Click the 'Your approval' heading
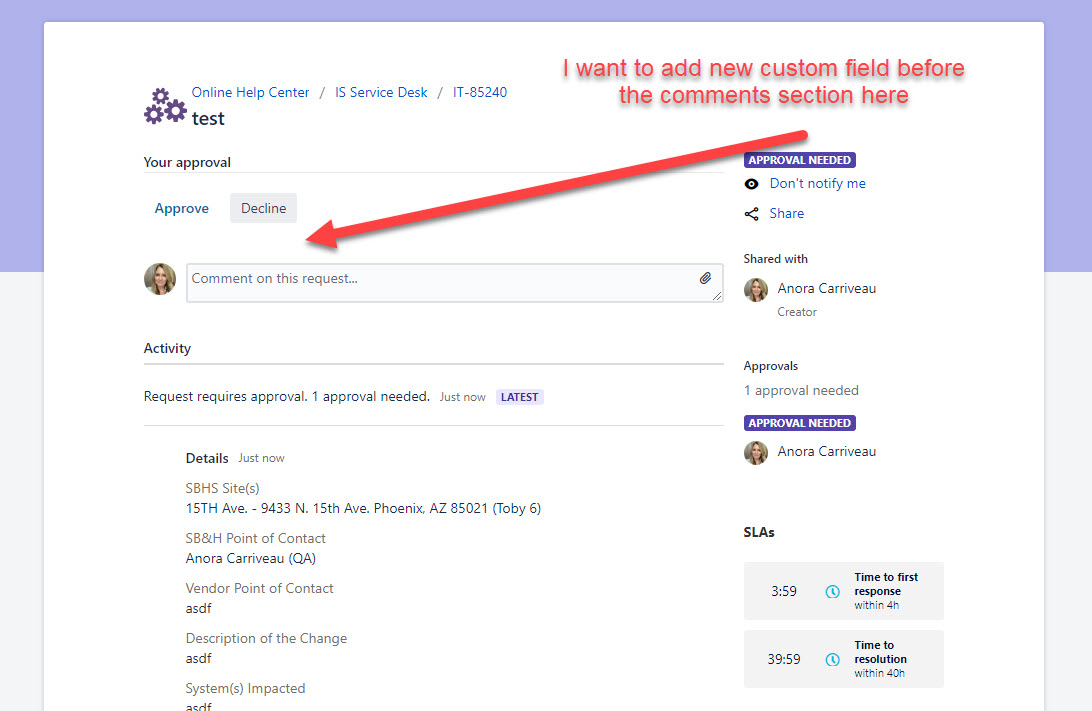The image size is (1092, 711). coord(187,162)
